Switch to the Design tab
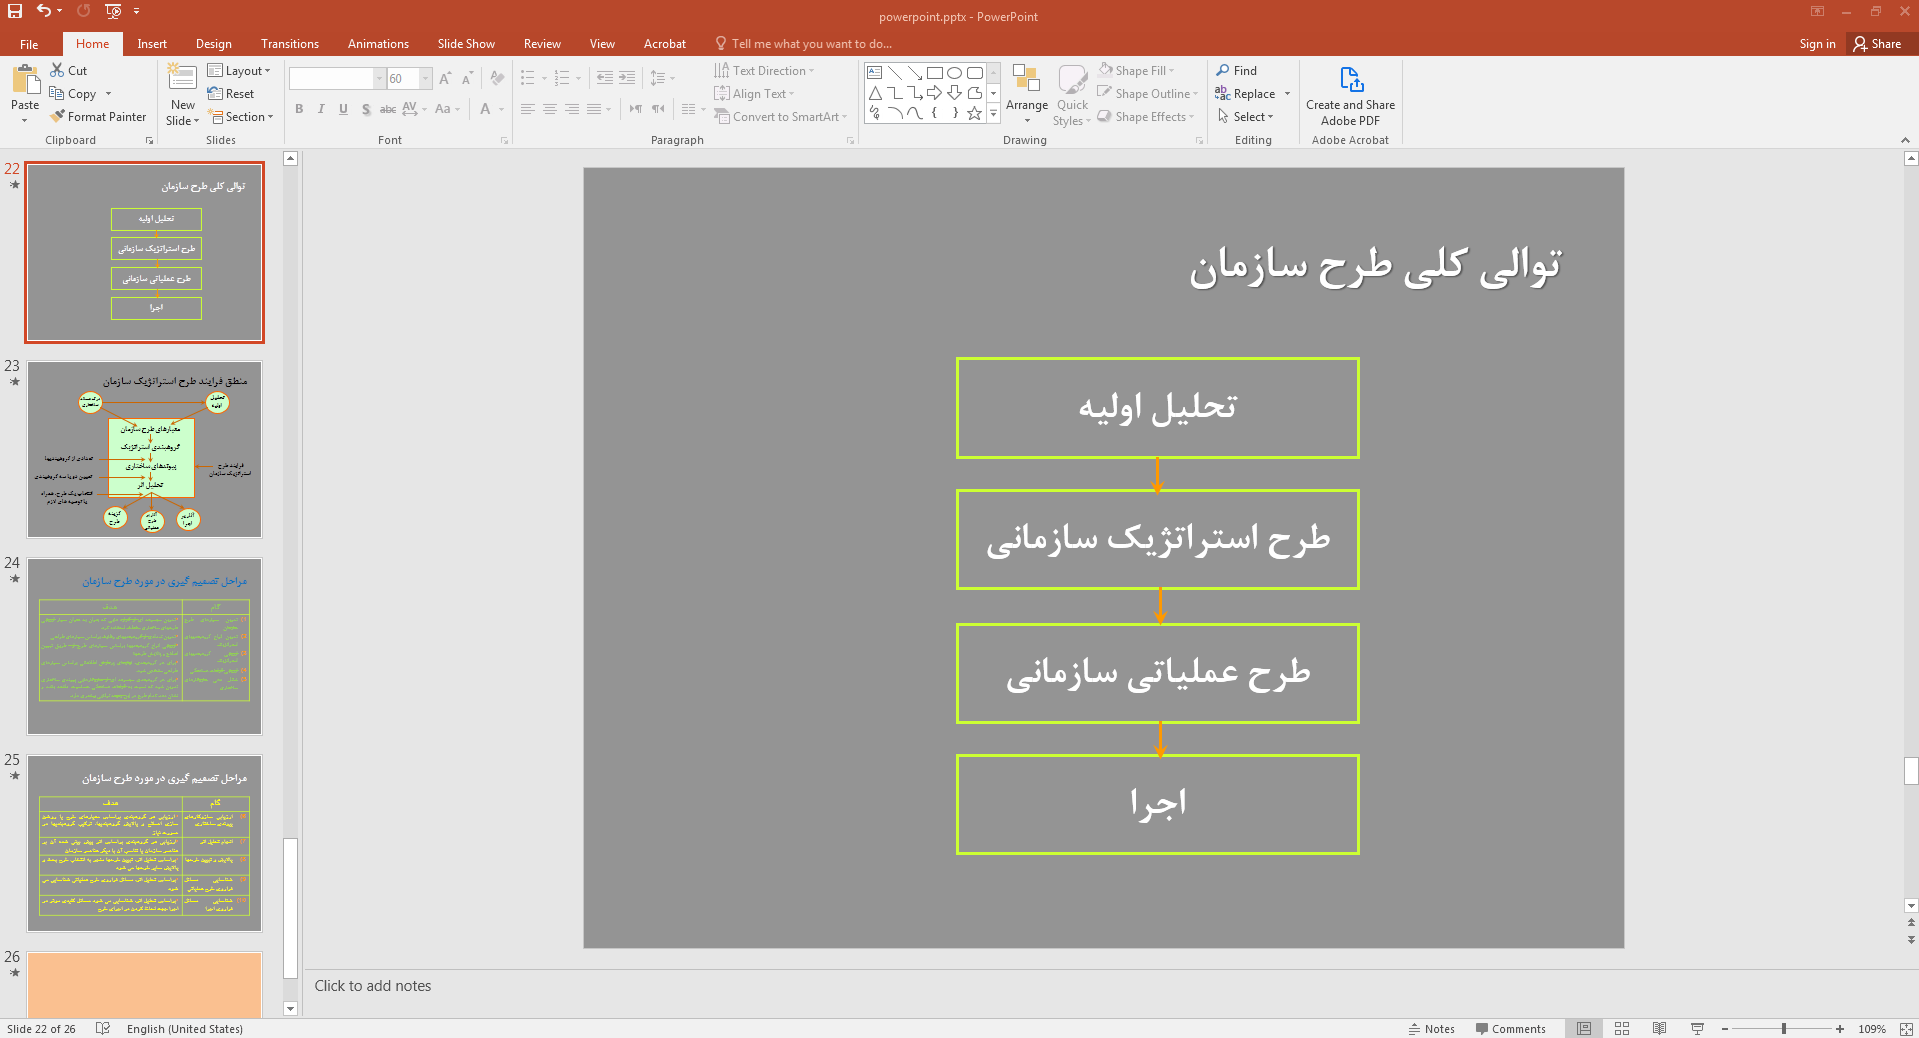This screenshot has width=1919, height=1038. 213,44
